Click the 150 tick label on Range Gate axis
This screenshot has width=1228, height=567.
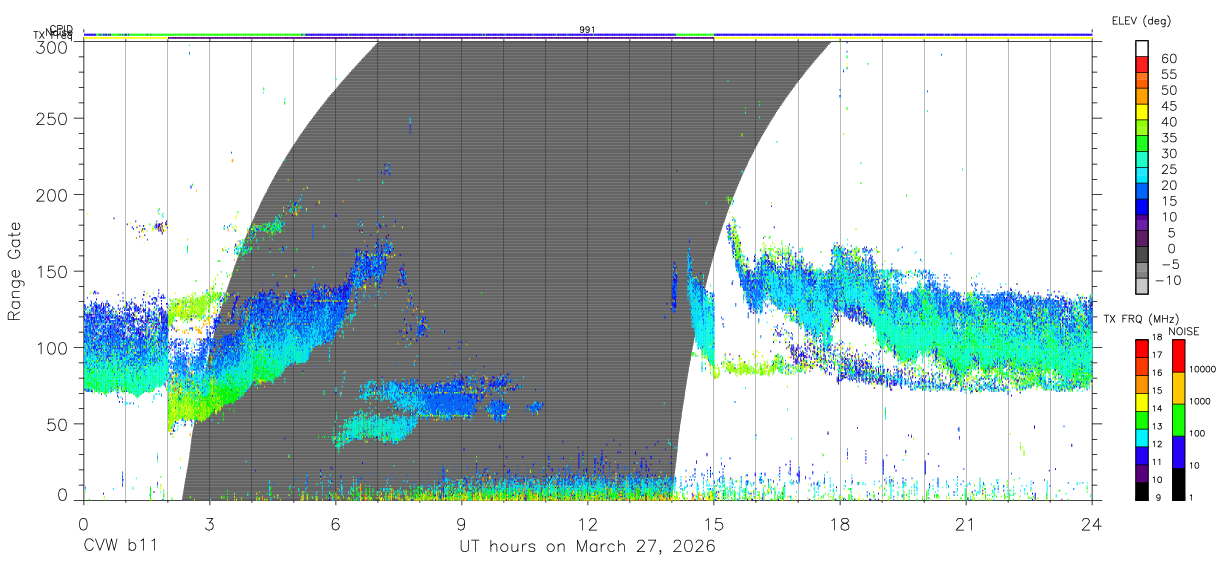[52, 271]
